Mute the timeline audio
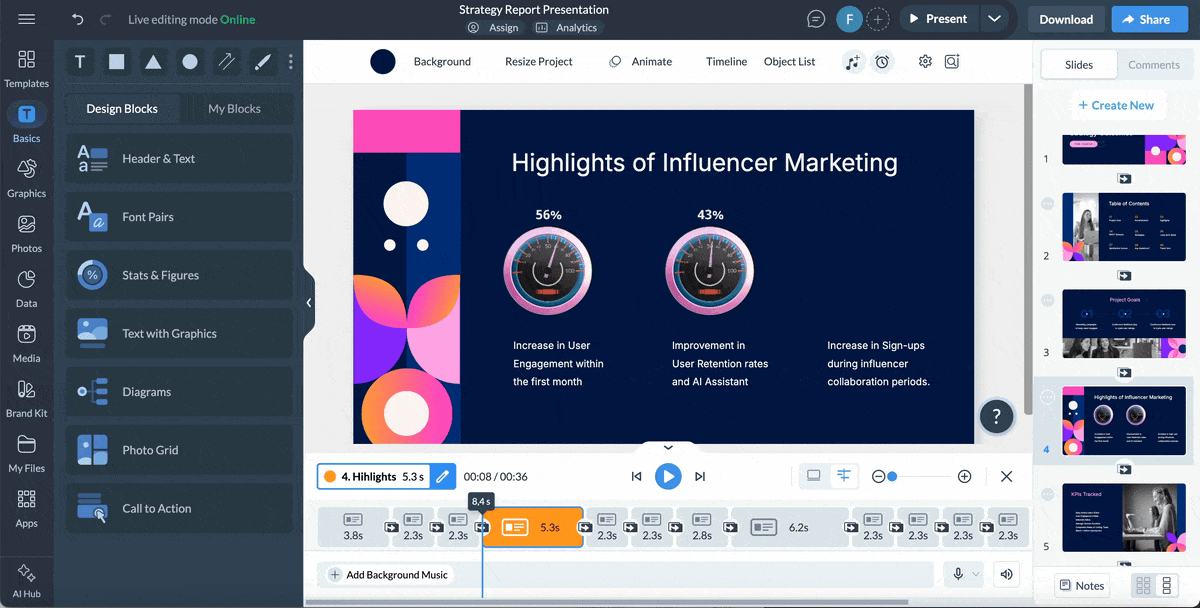Viewport: 1200px width, 608px height. pos(1006,574)
